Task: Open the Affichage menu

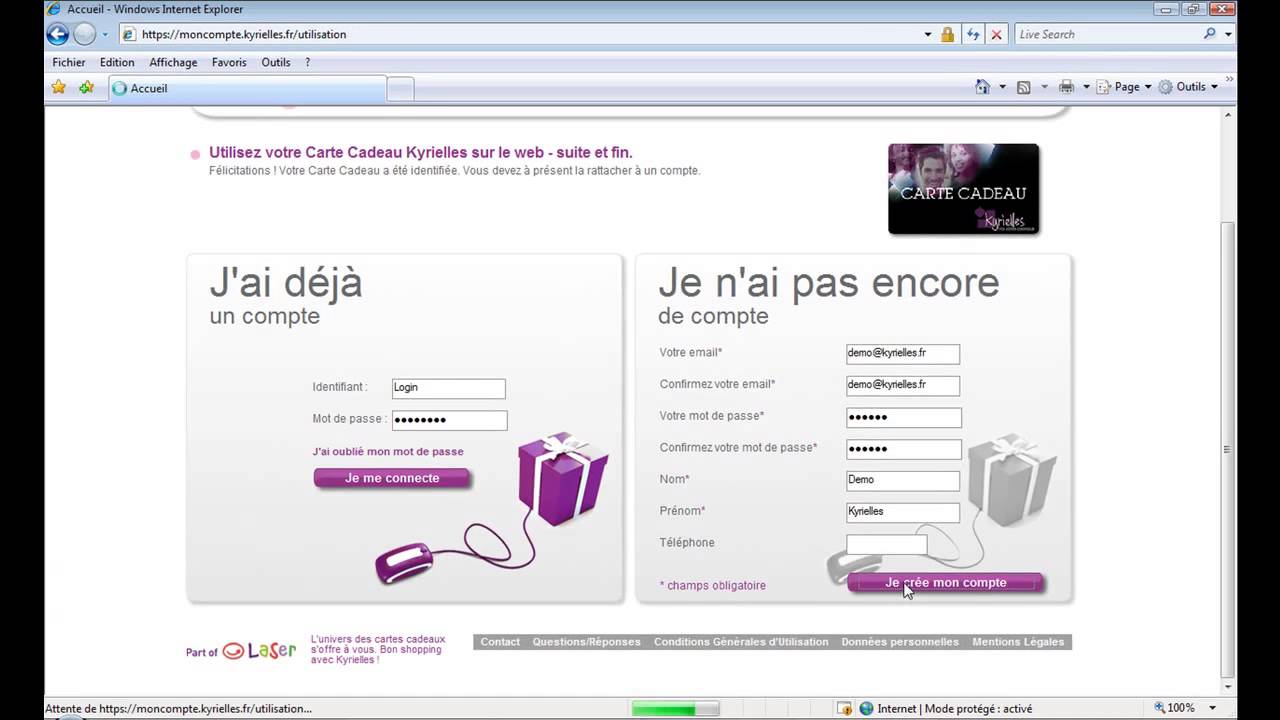Action: [173, 62]
